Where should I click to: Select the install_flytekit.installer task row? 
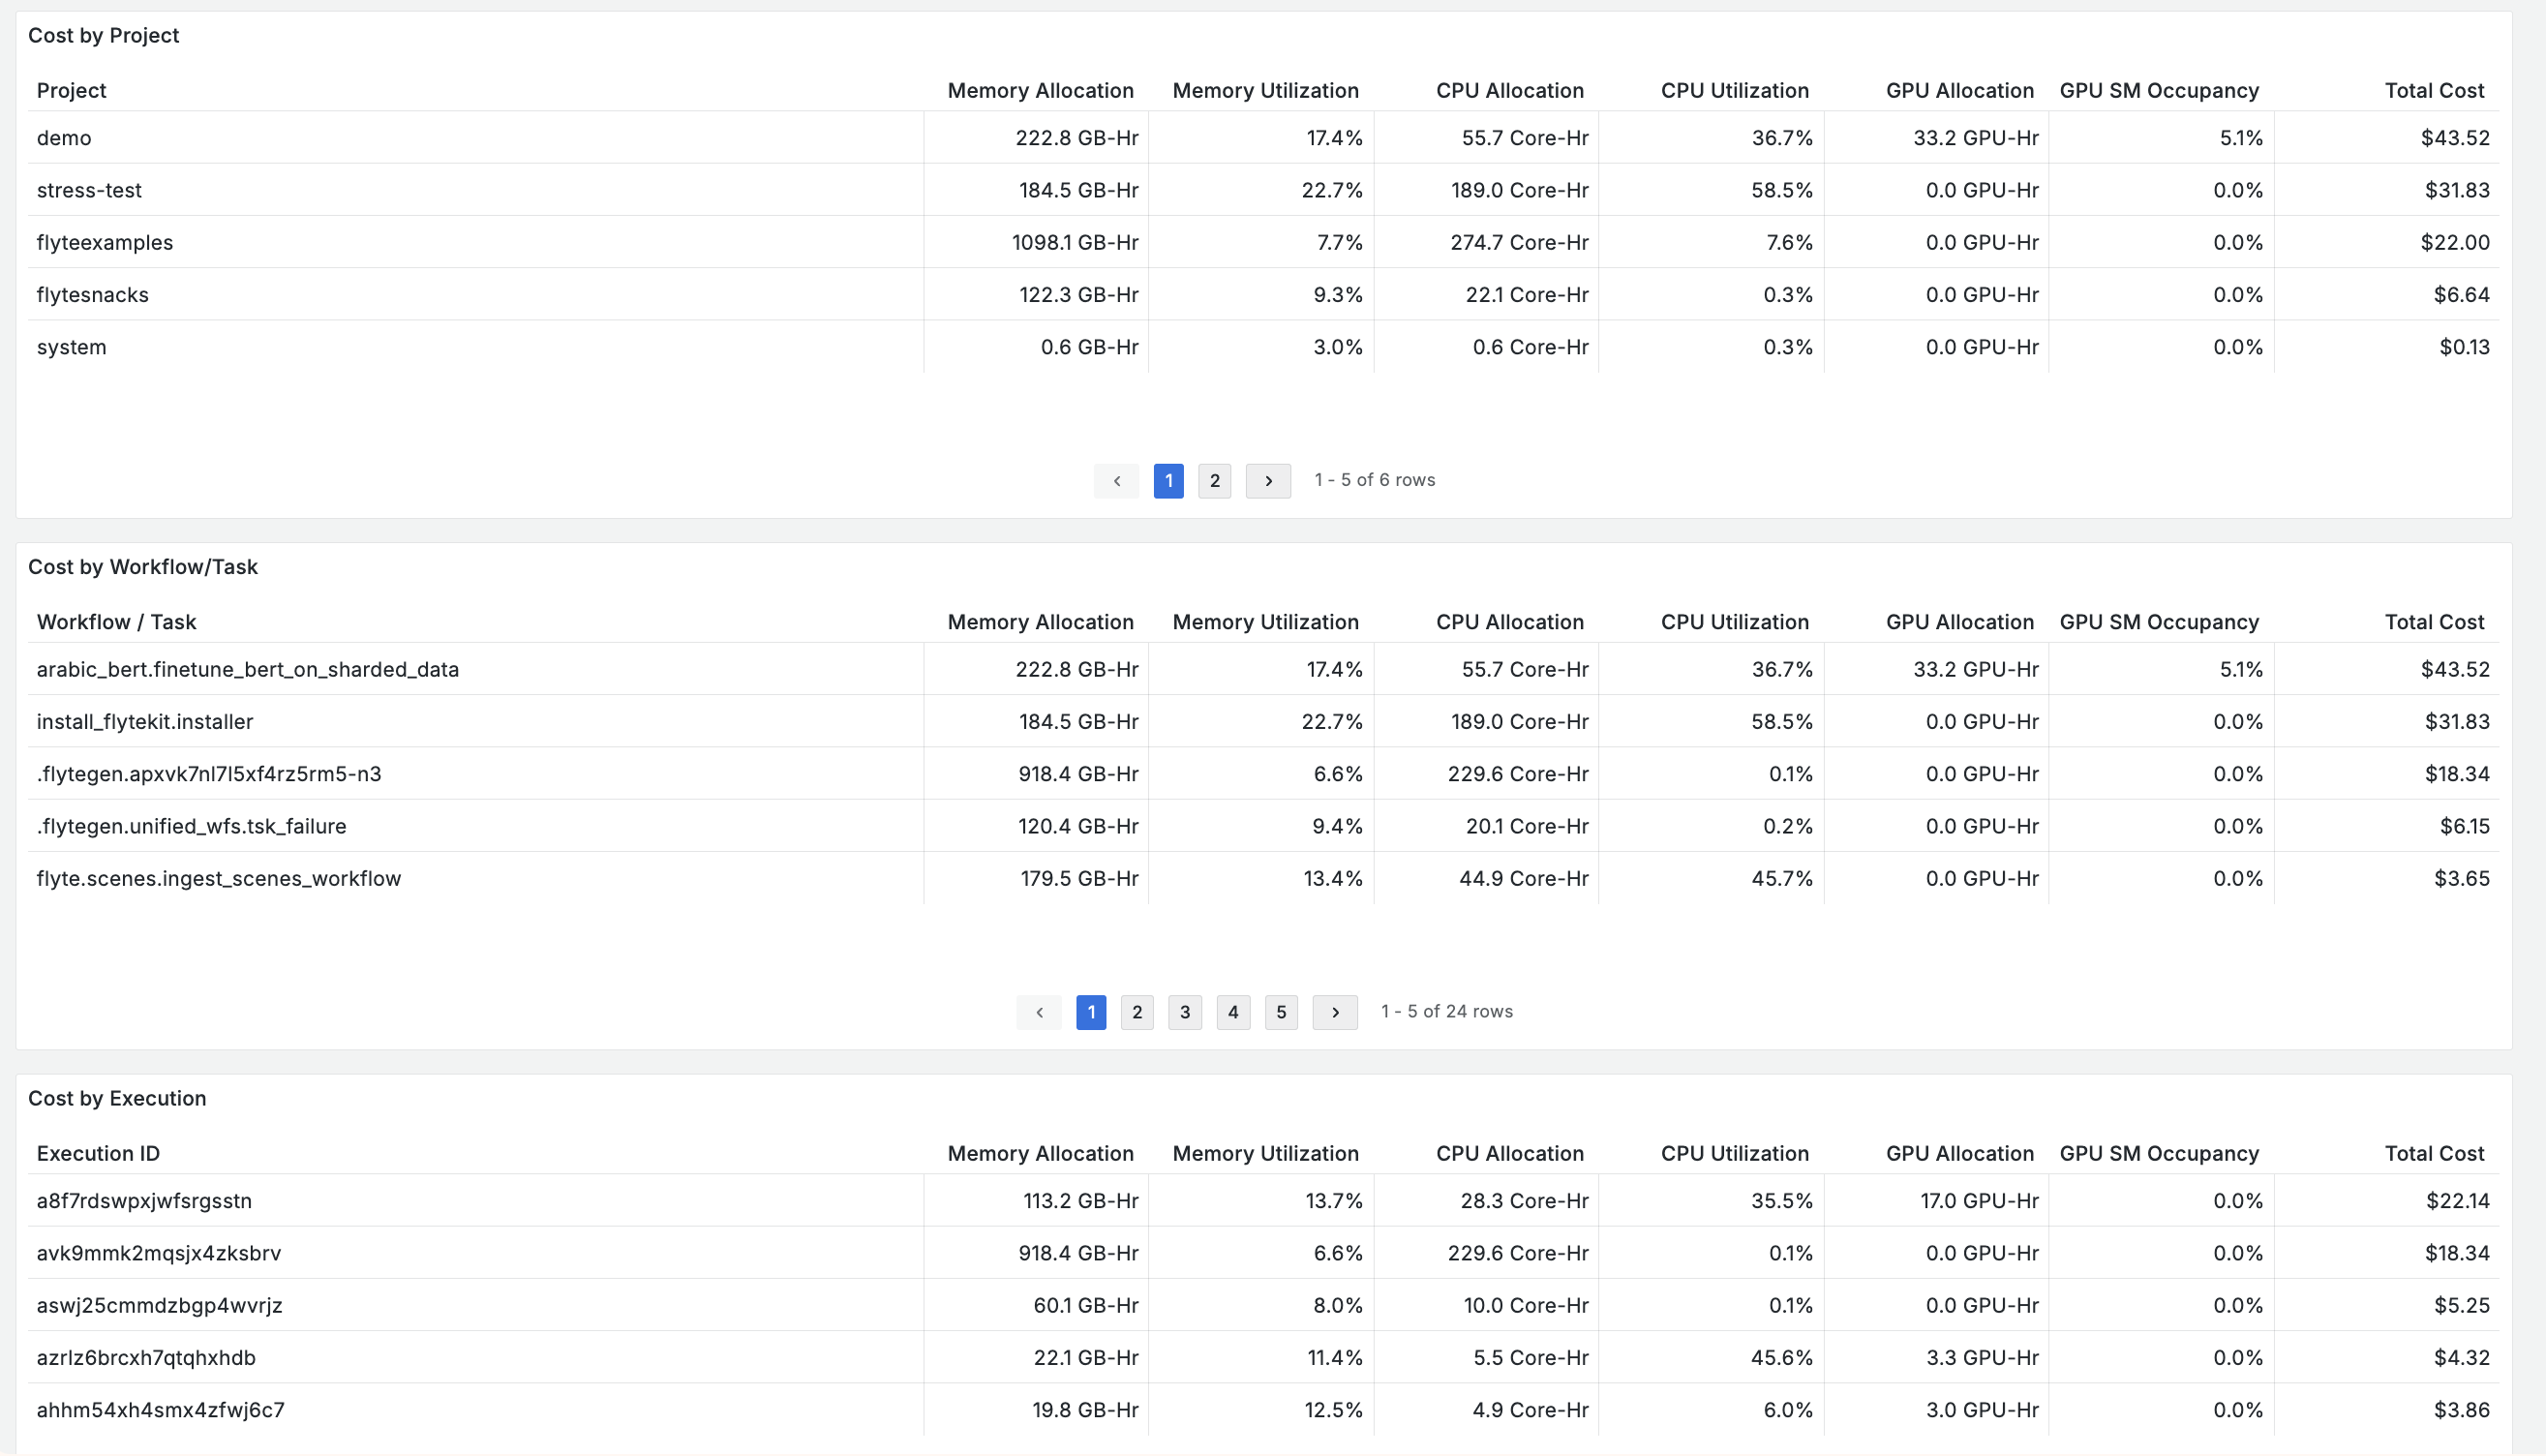[145, 721]
